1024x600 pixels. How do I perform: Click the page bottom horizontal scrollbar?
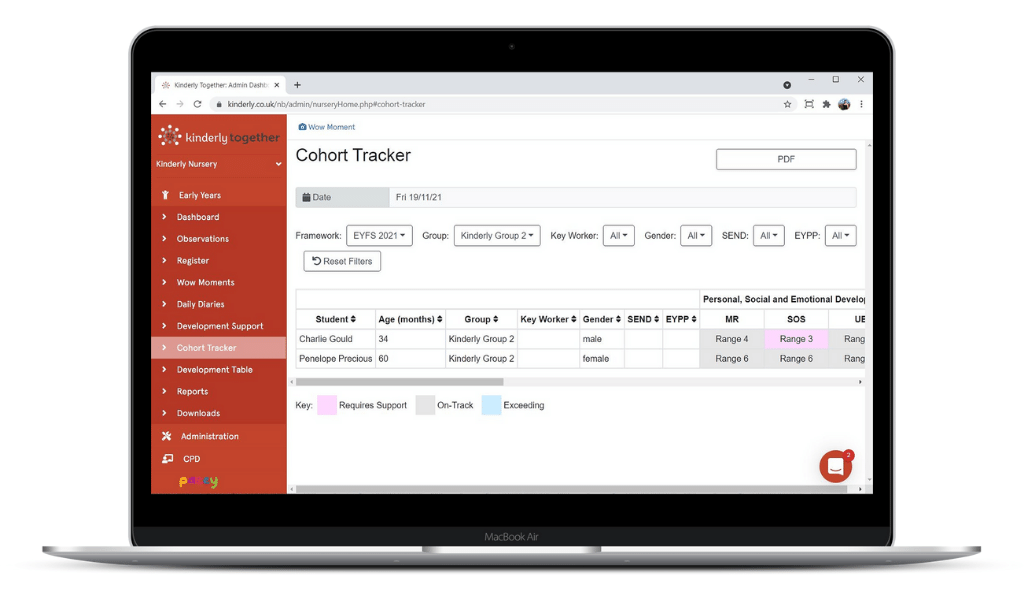pos(571,489)
